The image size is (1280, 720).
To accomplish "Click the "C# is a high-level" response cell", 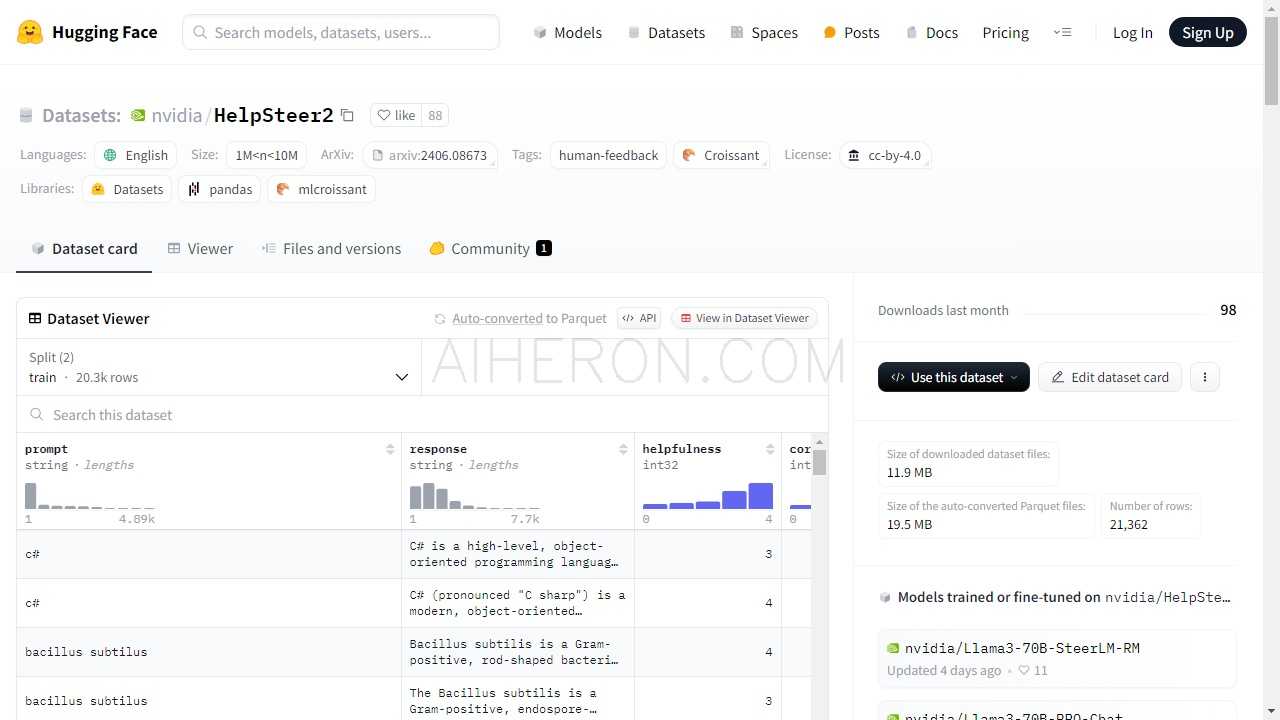I will [x=518, y=554].
